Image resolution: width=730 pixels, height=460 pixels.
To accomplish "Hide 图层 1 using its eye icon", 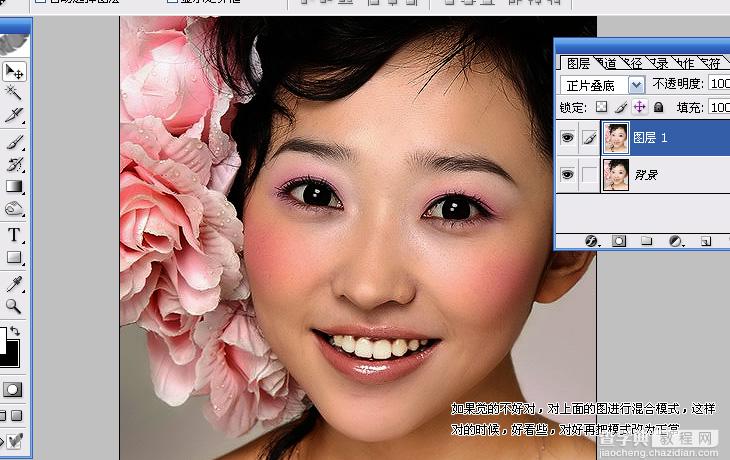I will point(567,138).
